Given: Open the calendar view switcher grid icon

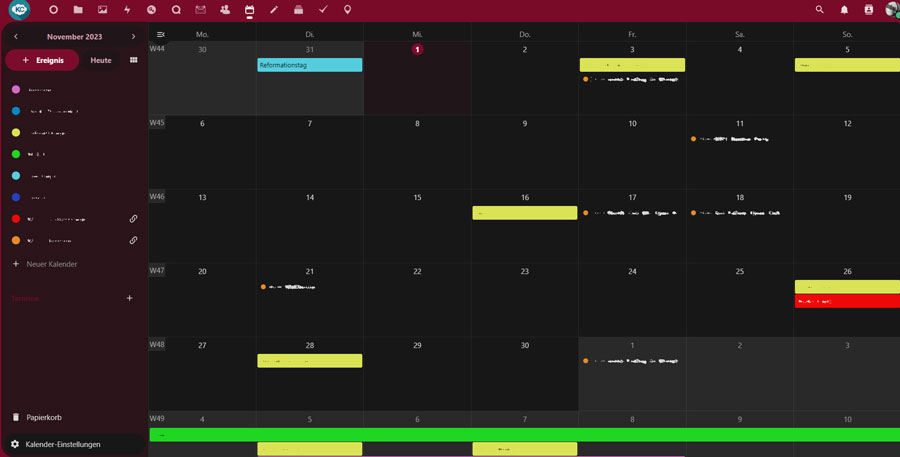Looking at the screenshot, I should tap(133, 60).
